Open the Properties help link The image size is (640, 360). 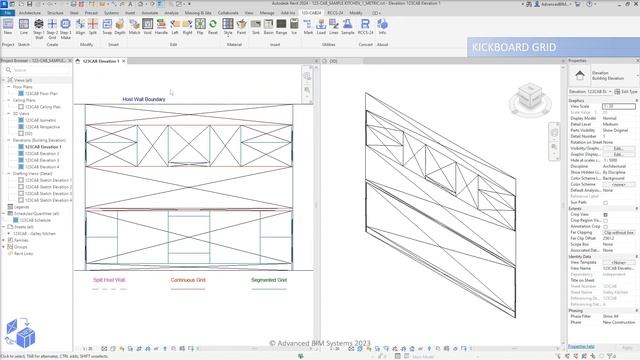point(581,347)
